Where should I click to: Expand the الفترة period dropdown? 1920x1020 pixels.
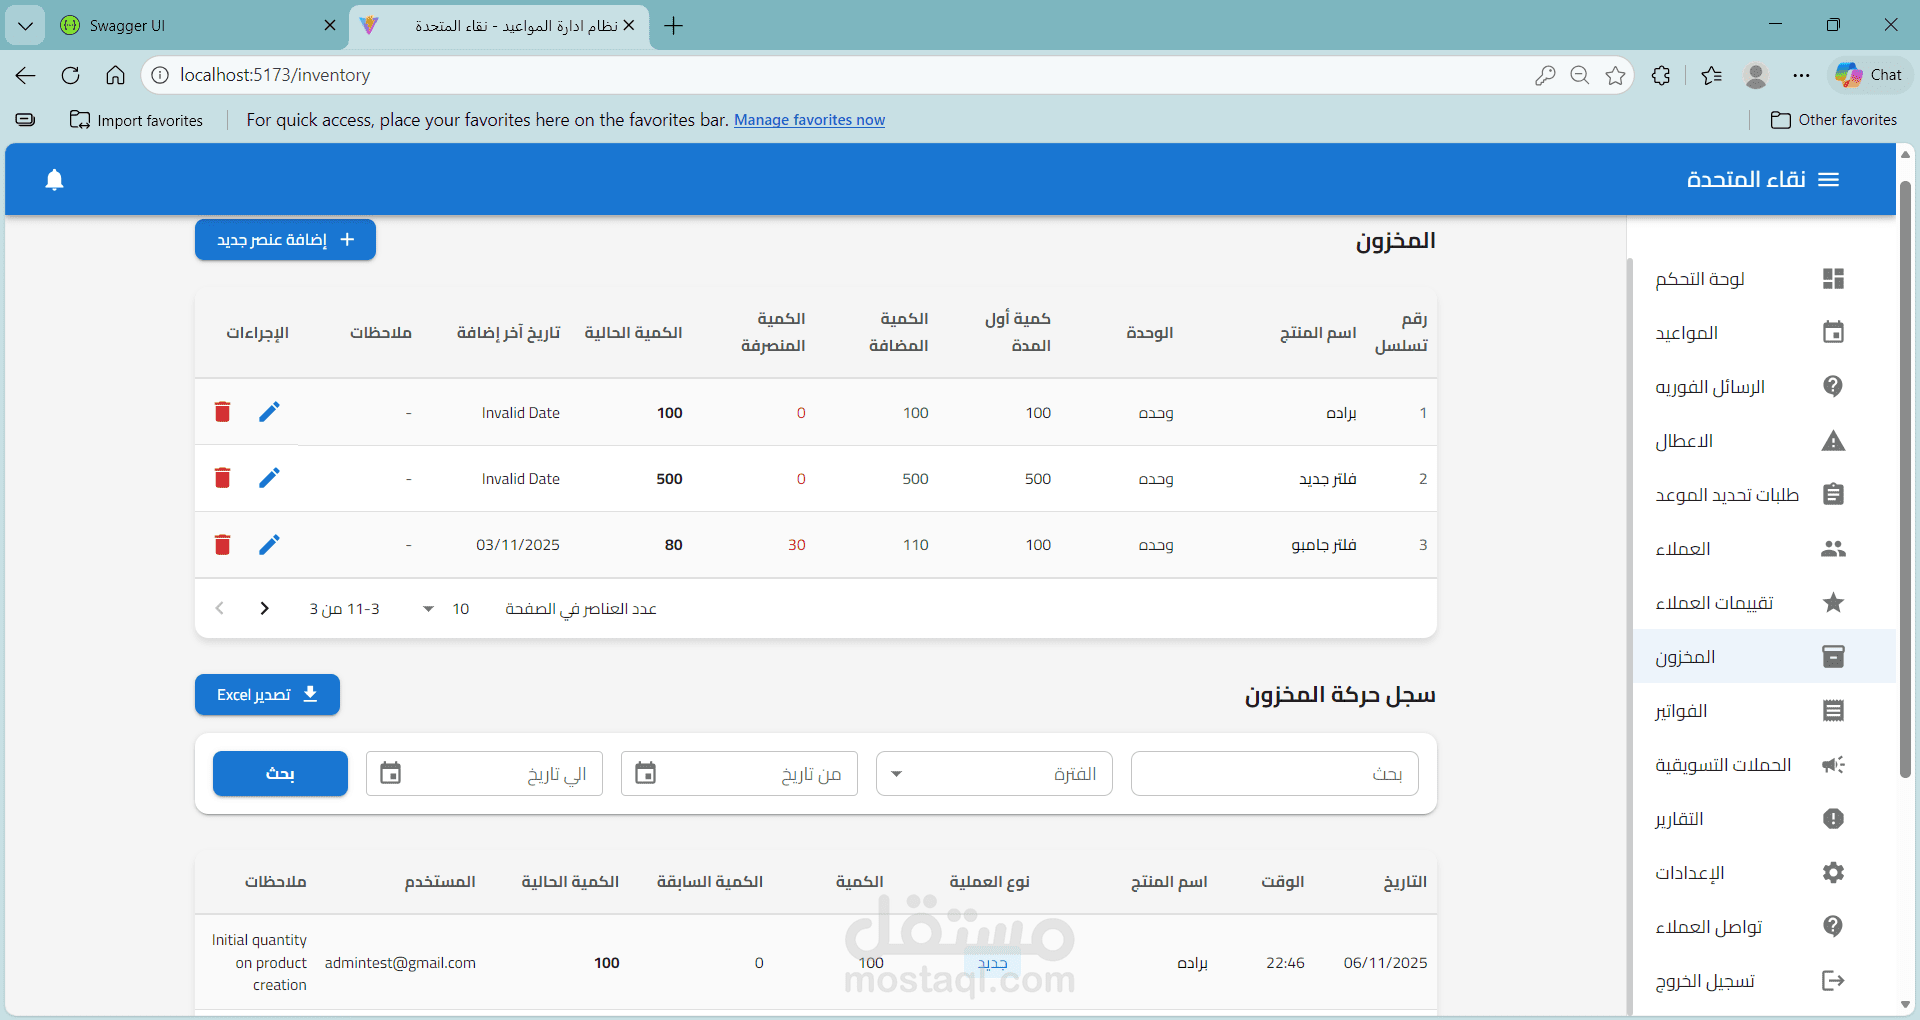994,774
